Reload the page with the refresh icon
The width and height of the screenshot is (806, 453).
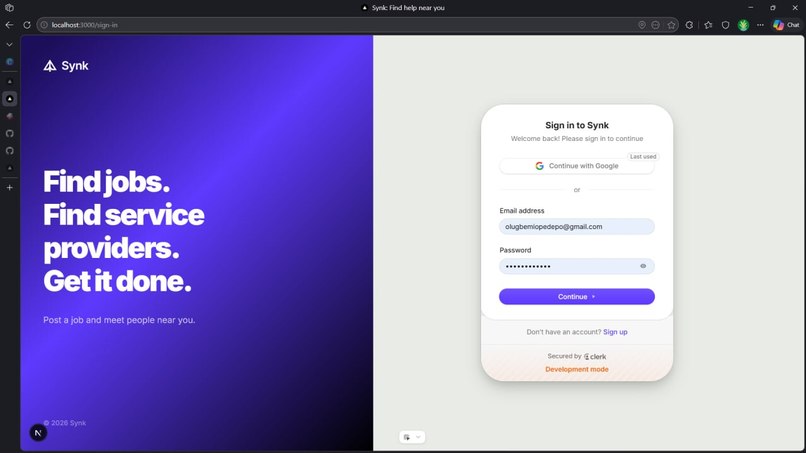click(27, 25)
